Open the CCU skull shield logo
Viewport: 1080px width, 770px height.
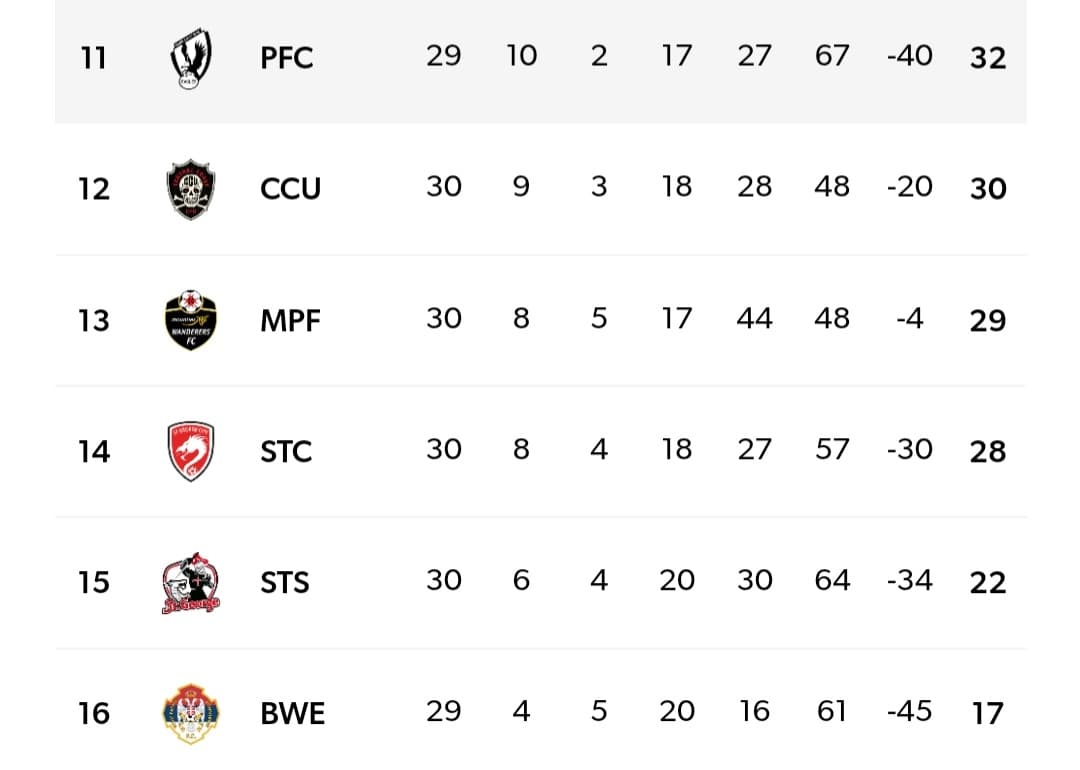tap(190, 189)
